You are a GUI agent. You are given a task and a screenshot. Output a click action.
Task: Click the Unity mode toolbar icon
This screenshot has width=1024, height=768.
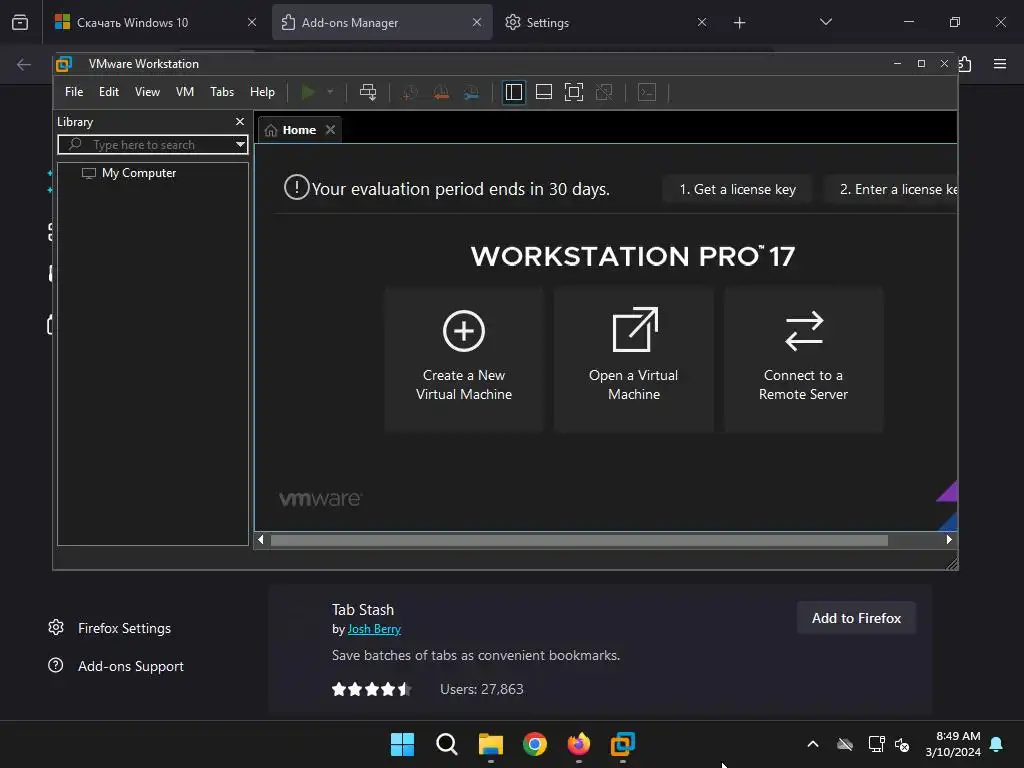pos(604,92)
